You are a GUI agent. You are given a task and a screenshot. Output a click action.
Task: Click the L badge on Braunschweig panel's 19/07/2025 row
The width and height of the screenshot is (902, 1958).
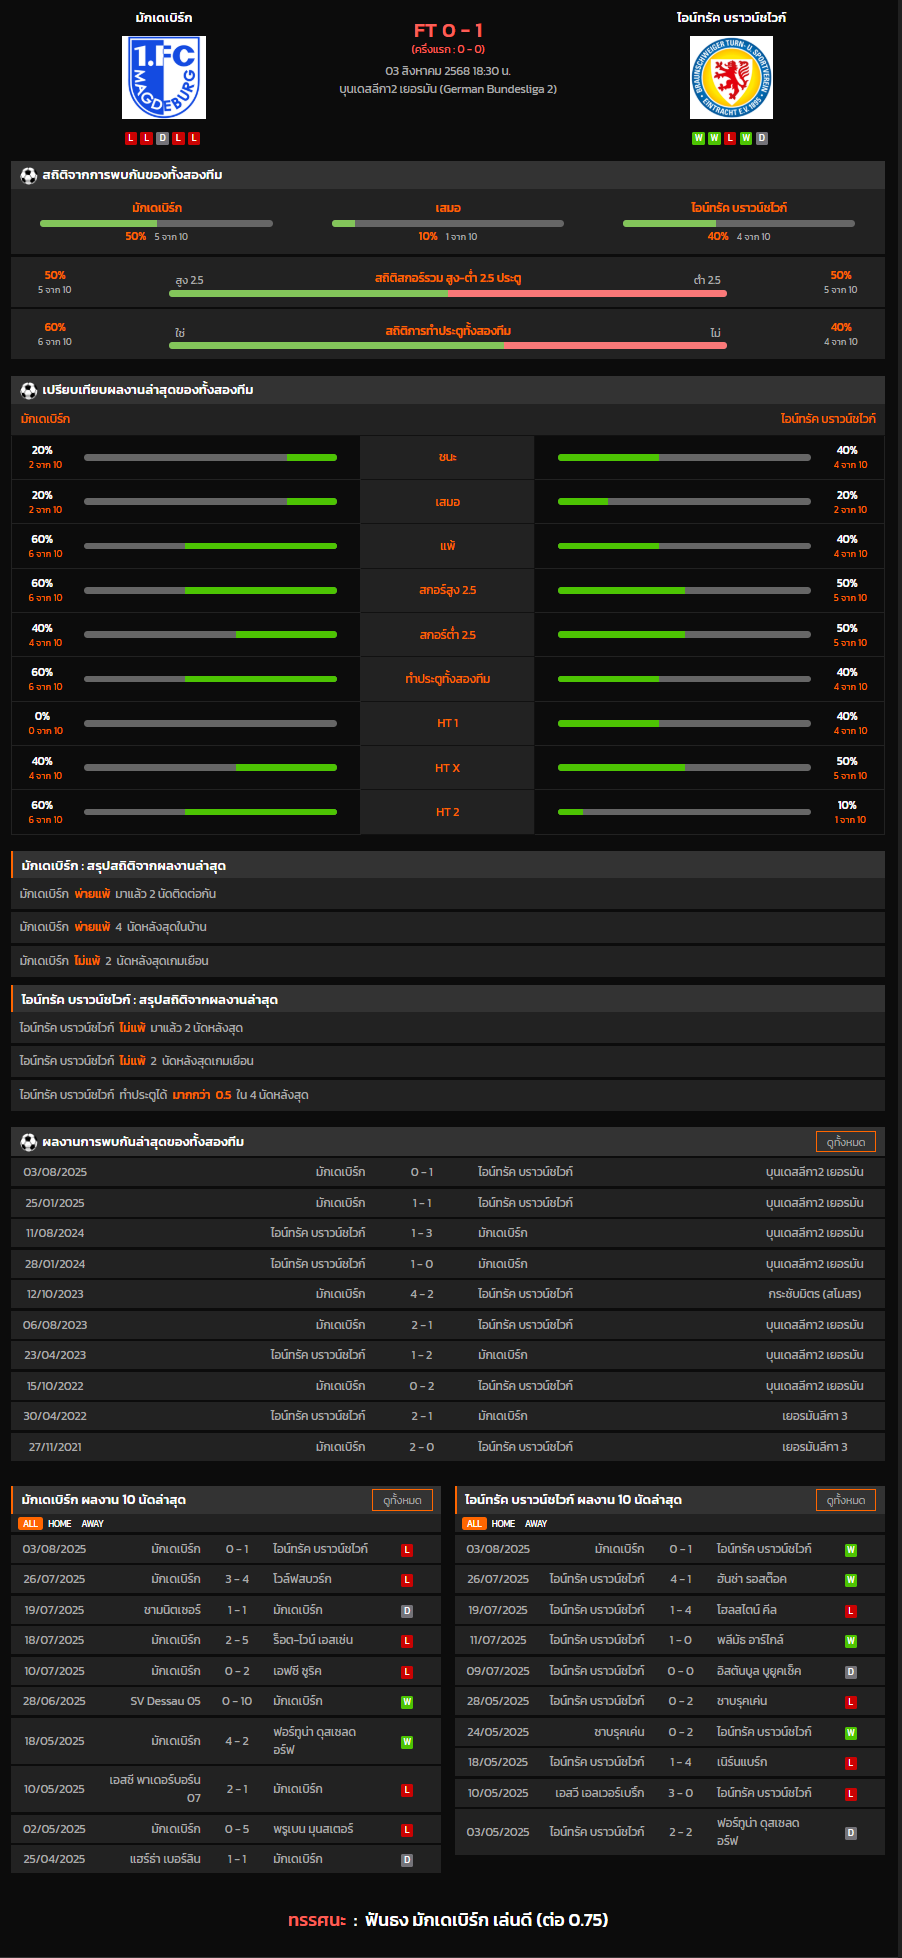(x=851, y=1611)
